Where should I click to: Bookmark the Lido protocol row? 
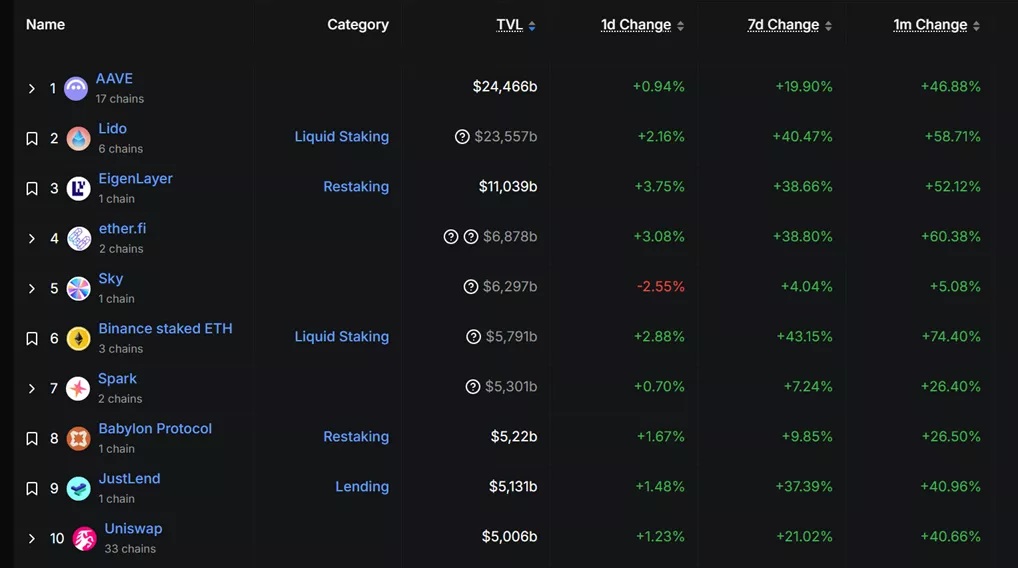pos(32,138)
